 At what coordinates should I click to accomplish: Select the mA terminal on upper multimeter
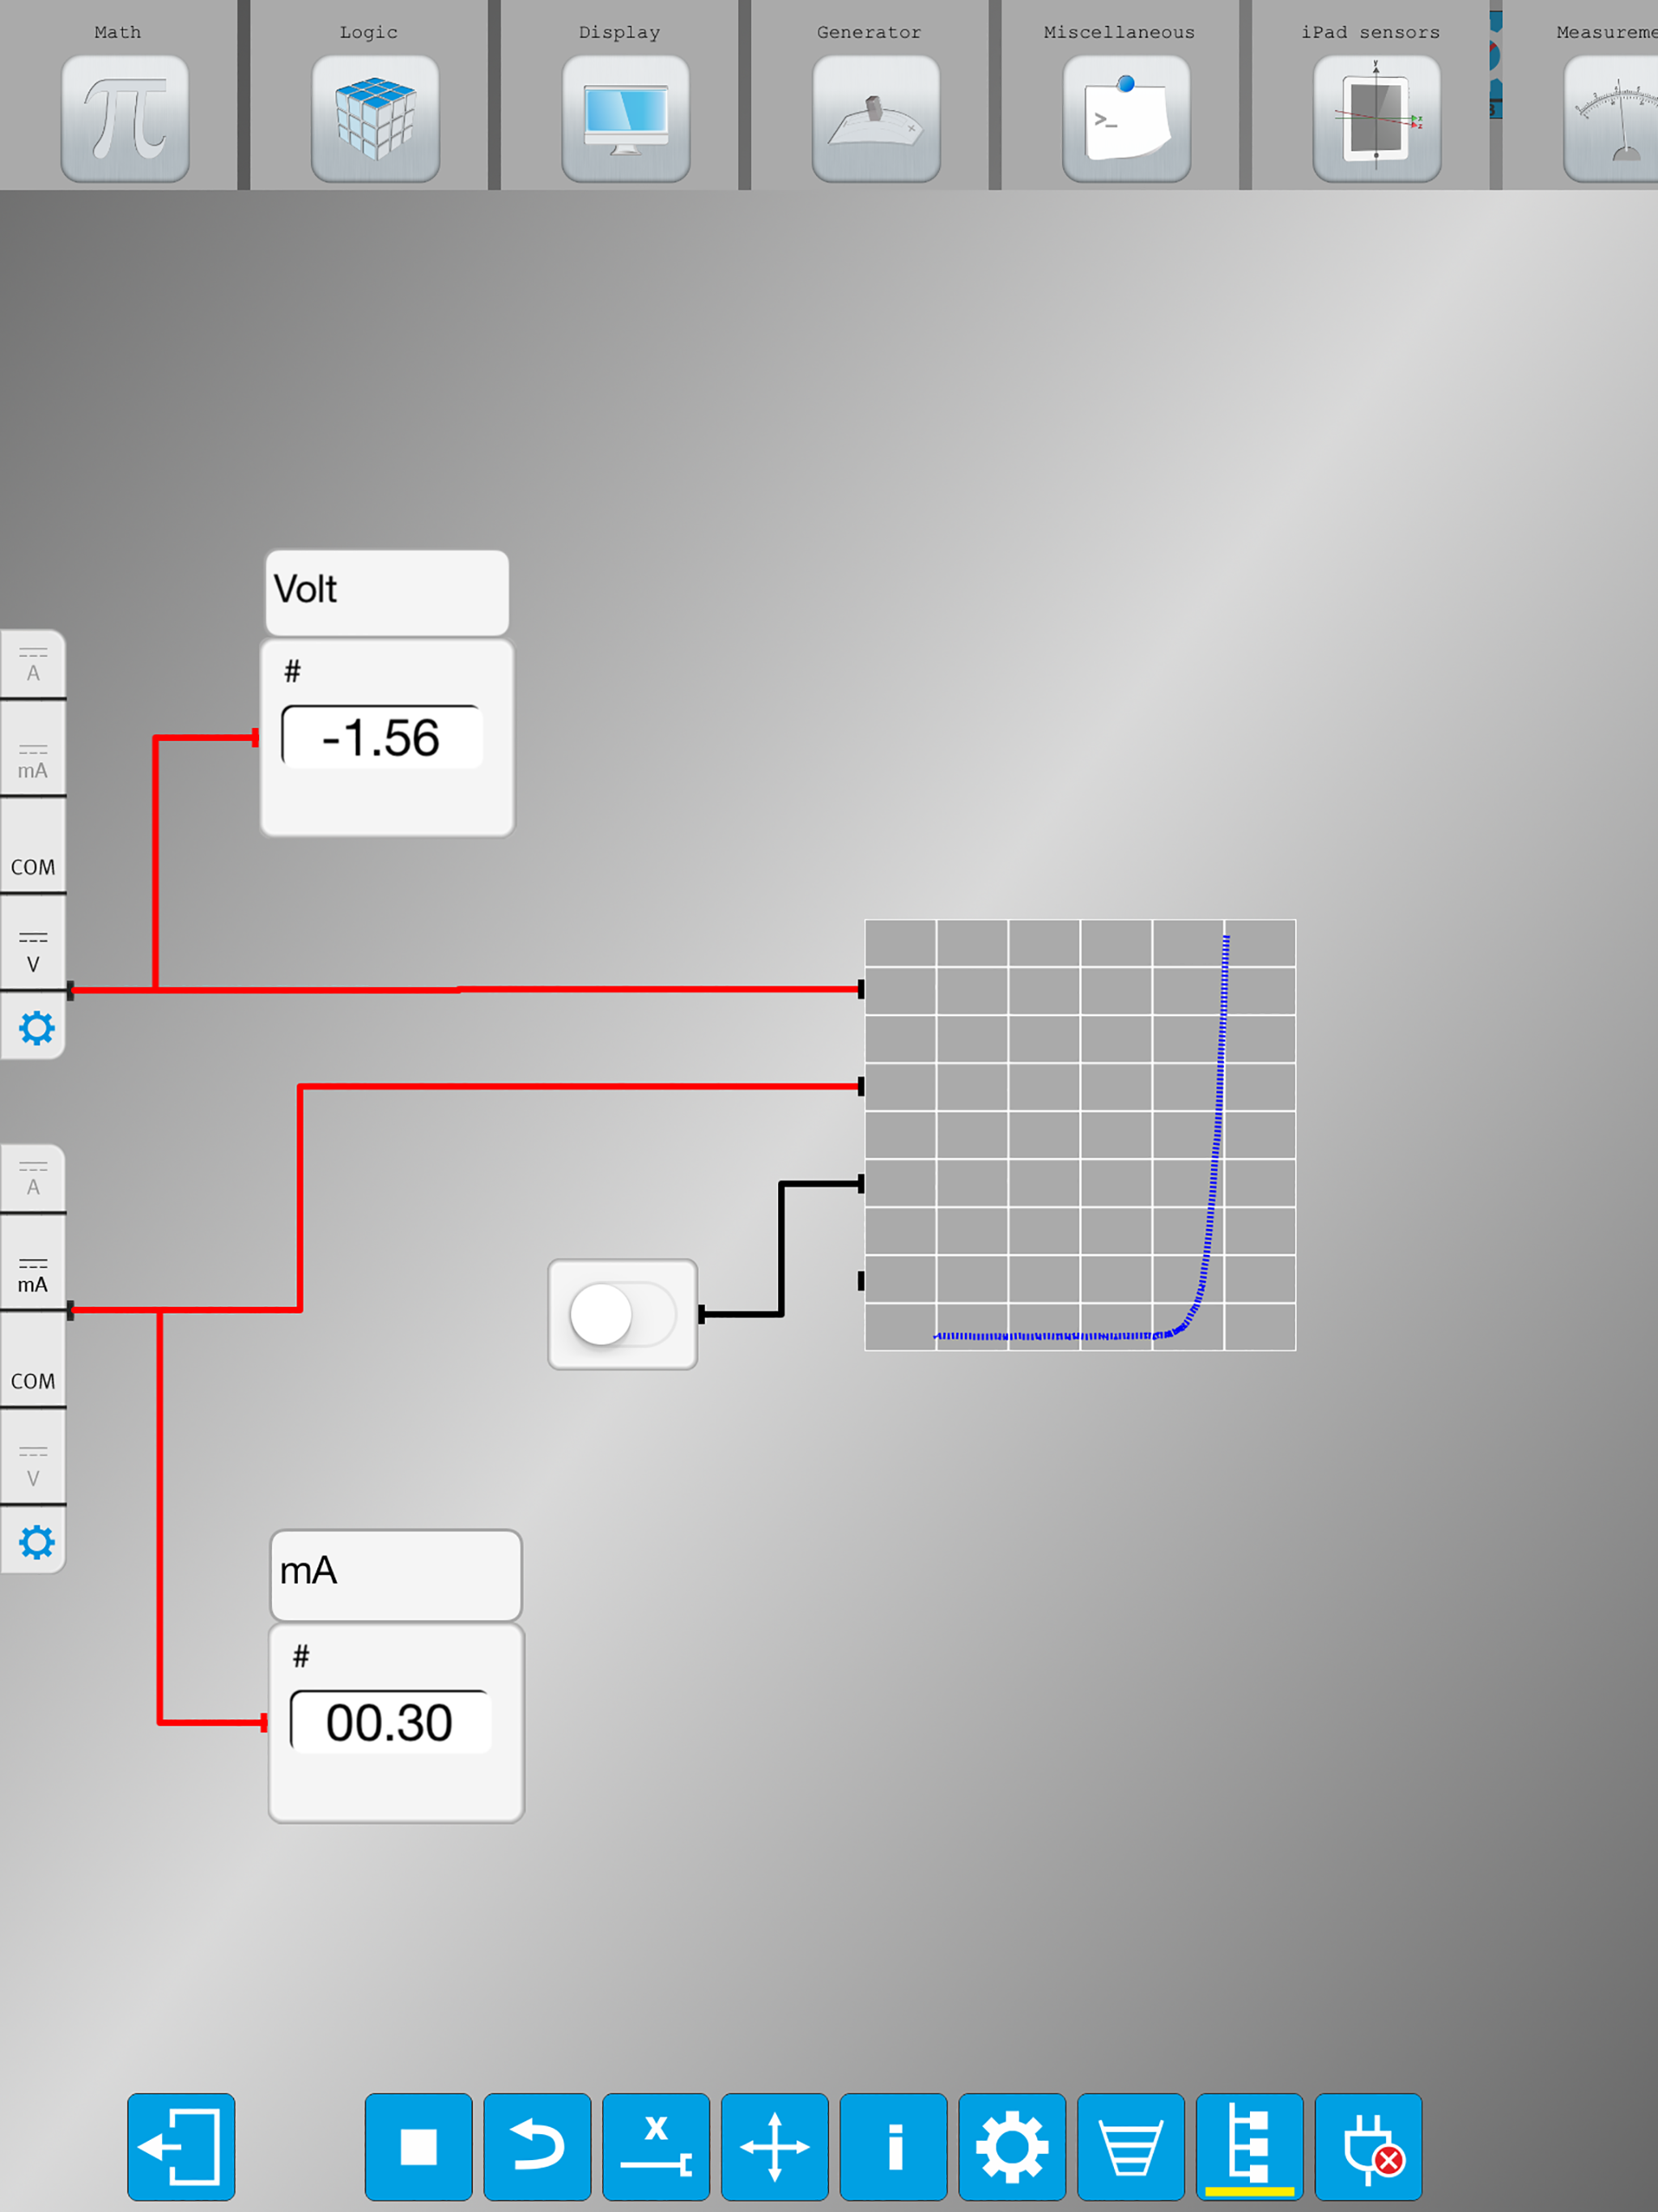coord(33,749)
